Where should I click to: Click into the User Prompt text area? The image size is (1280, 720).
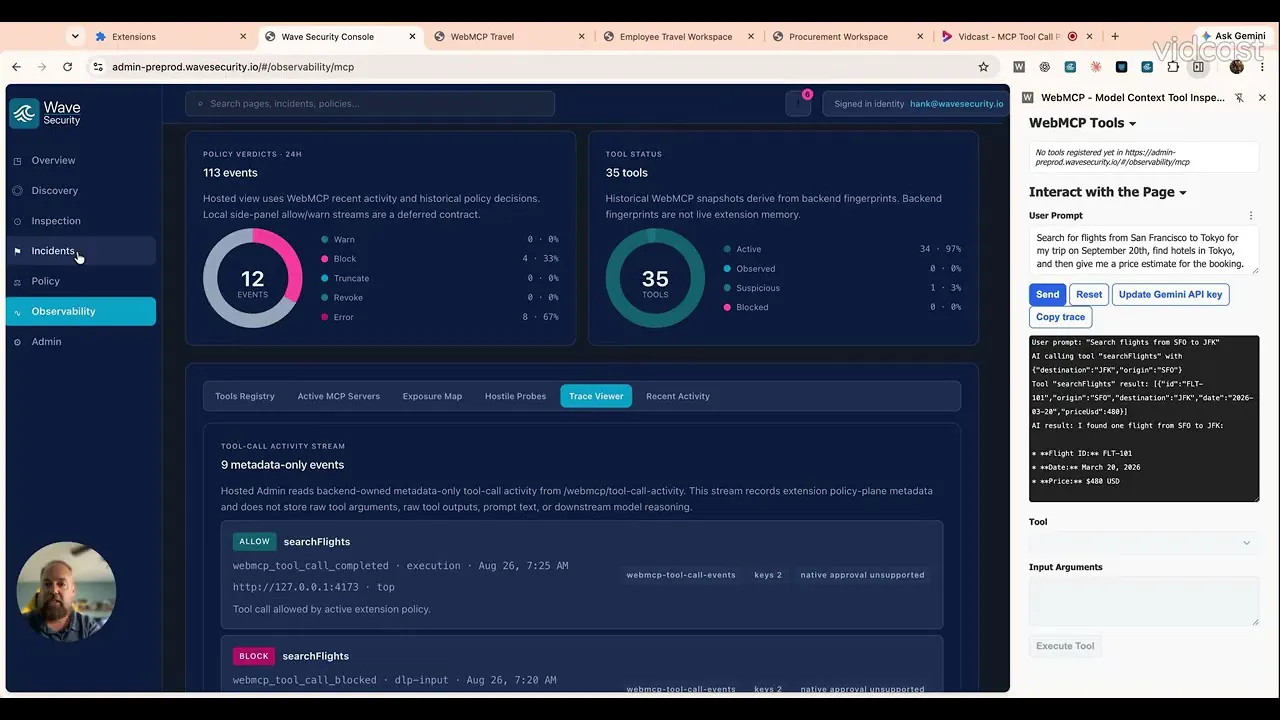coord(1144,250)
